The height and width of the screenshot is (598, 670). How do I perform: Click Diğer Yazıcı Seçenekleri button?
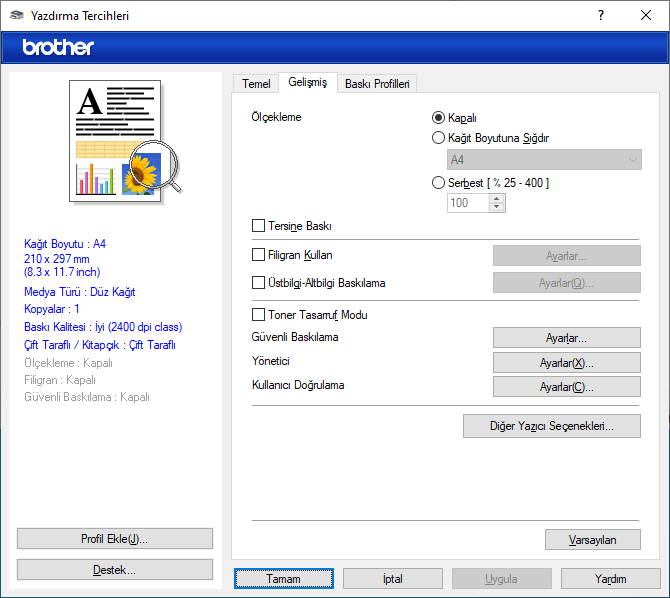(551, 426)
